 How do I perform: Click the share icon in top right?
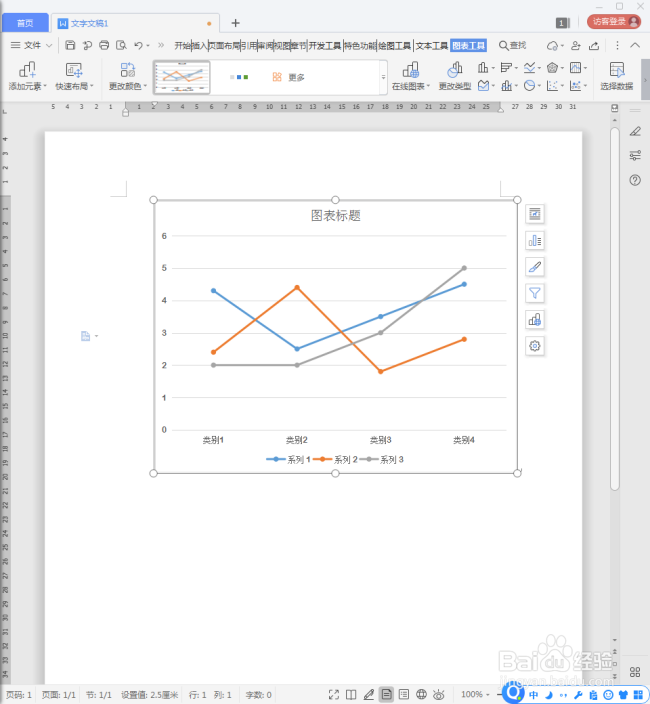pyautogui.click(x=594, y=45)
